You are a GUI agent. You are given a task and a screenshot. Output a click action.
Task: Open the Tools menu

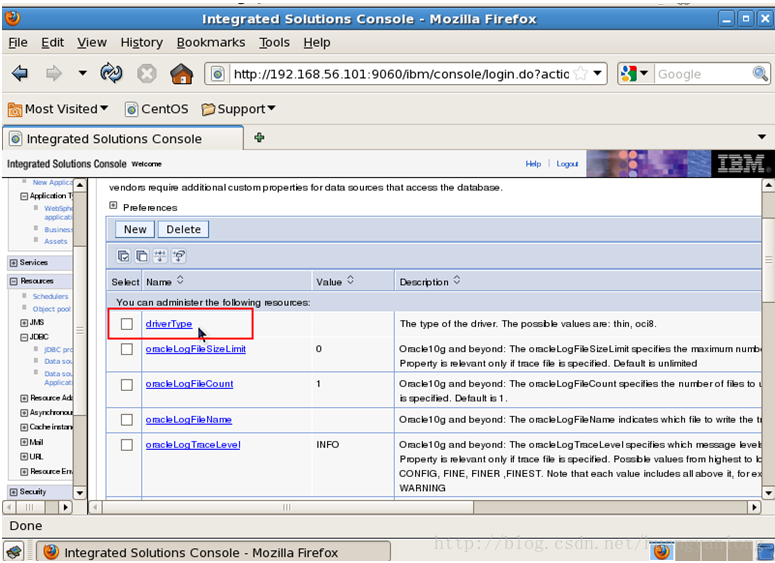pyautogui.click(x=274, y=43)
